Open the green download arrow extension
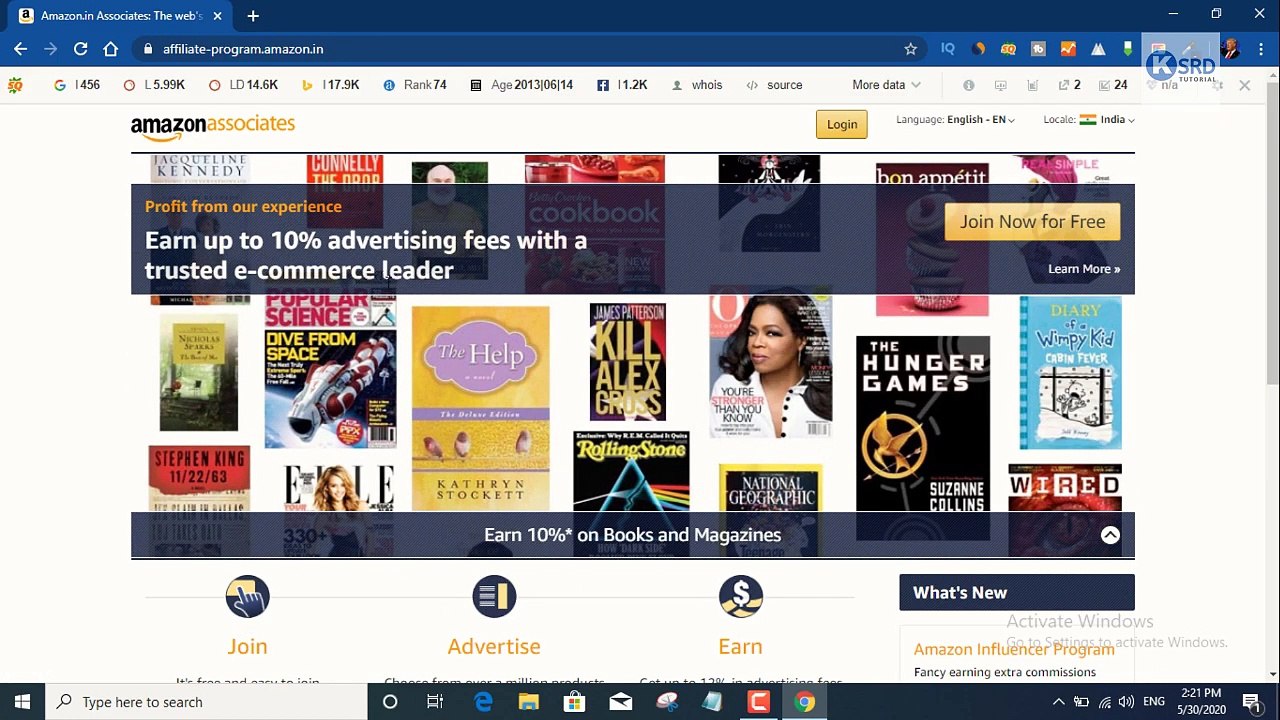1280x720 pixels. [1128, 49]
